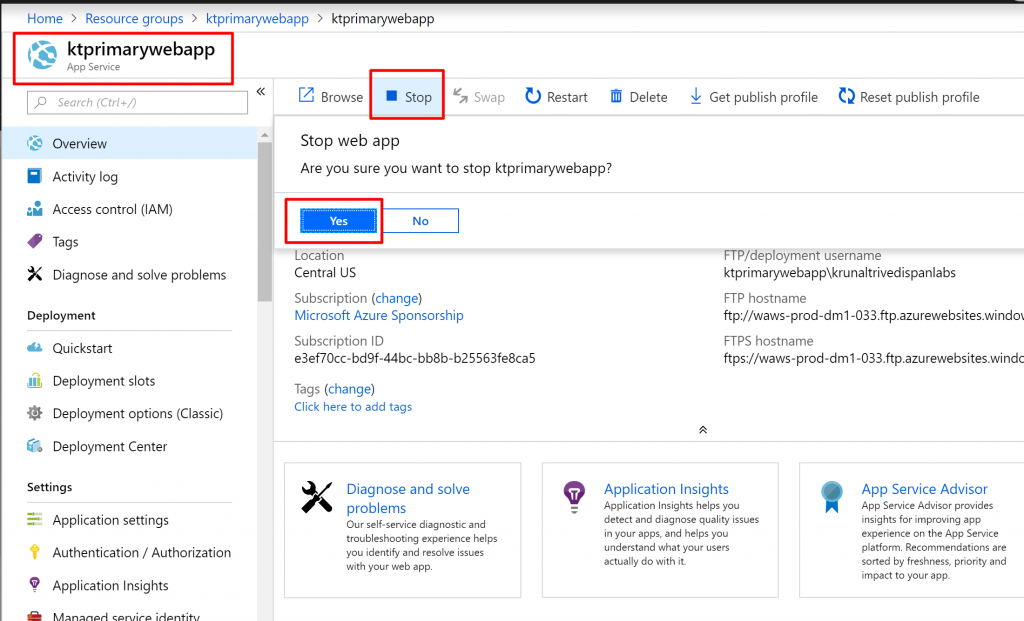
Task: Open Application settings menu item
Action: coord(130,520)
